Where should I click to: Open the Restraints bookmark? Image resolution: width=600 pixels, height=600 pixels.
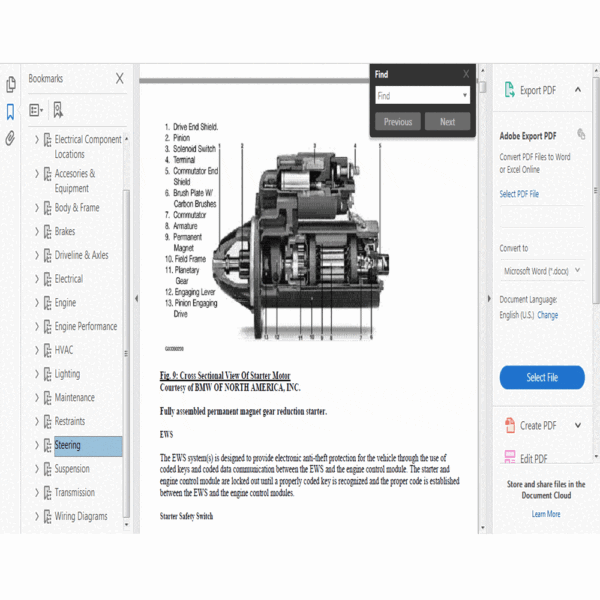point(70,421)
